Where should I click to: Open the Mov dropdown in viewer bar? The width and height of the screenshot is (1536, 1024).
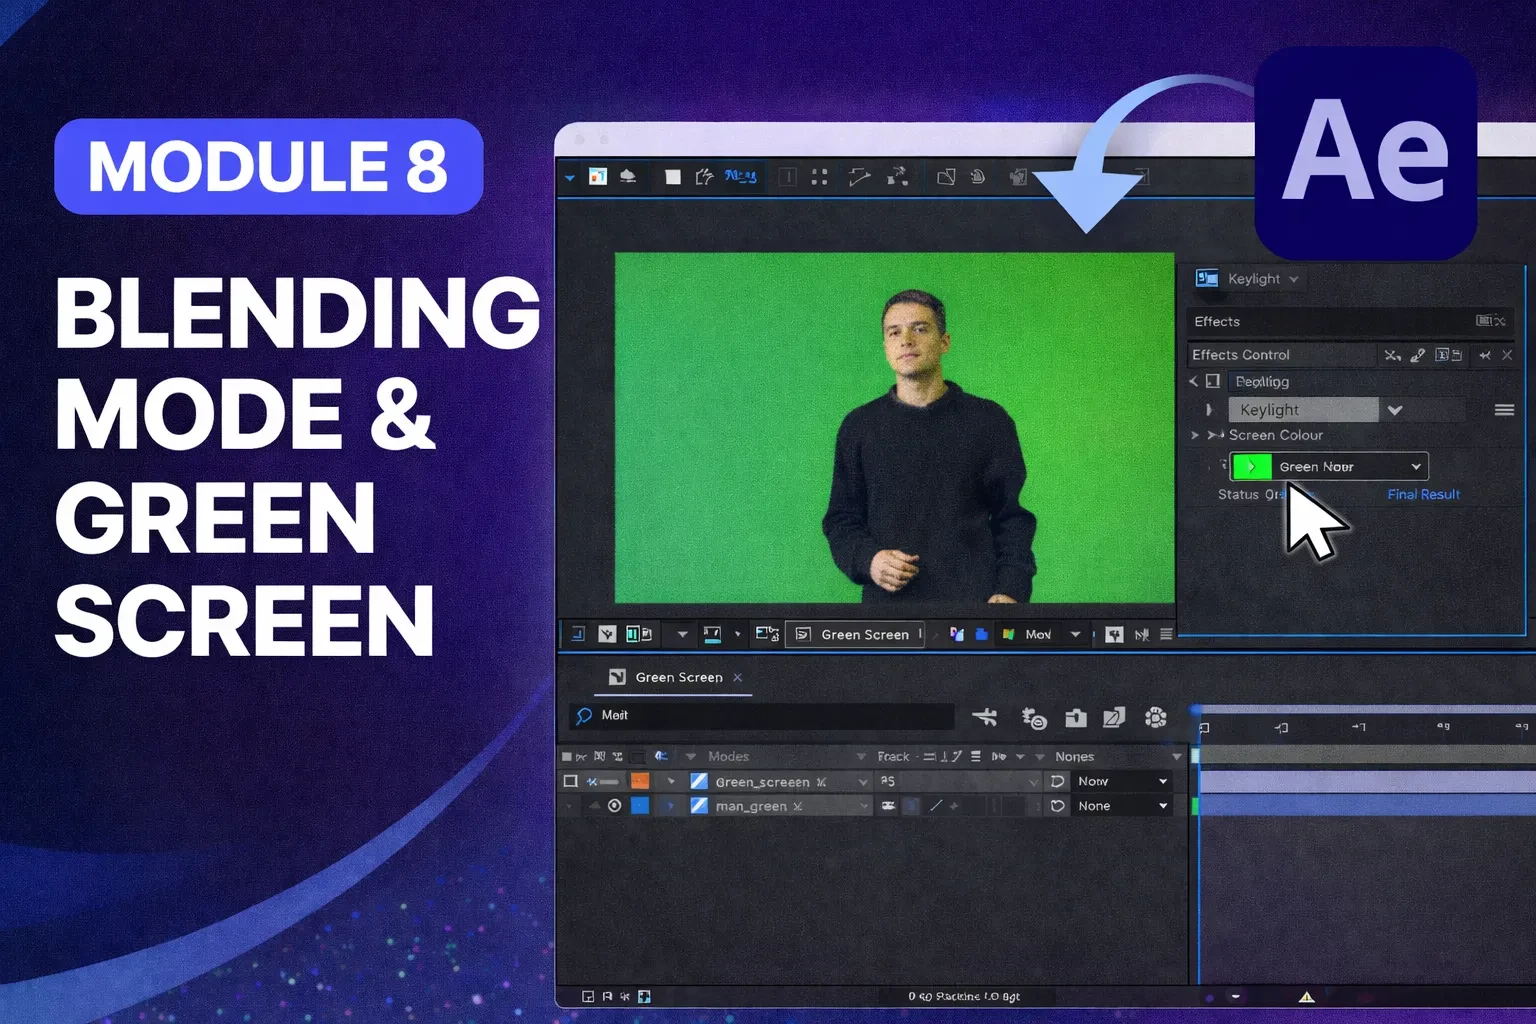click(1075, 634)
